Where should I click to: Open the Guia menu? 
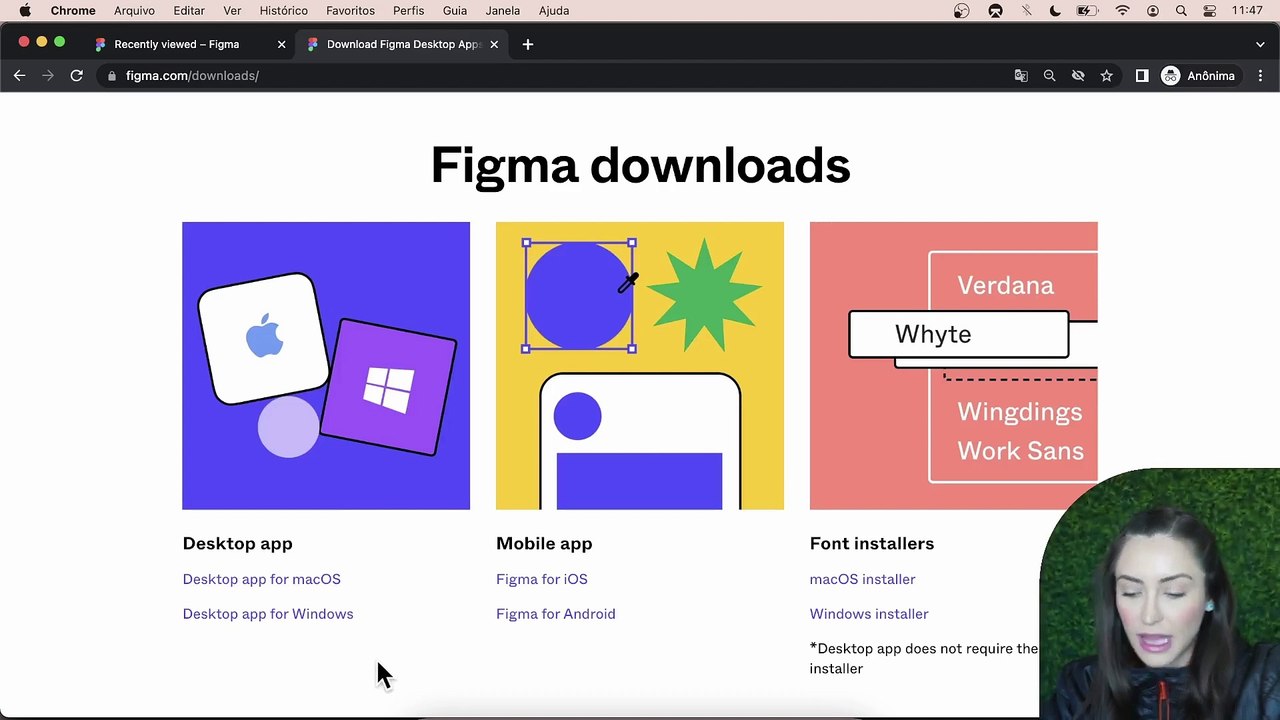click(x=455, y=11)
